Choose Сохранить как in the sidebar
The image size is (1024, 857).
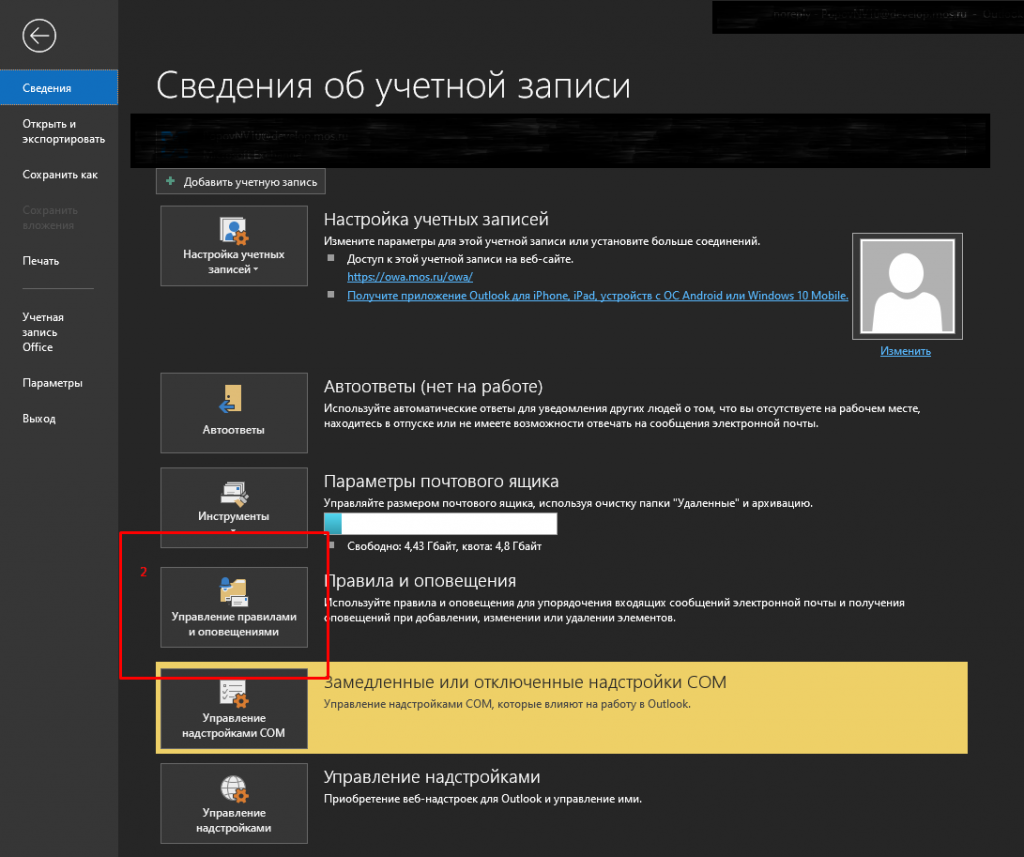(x=59, y=175)
